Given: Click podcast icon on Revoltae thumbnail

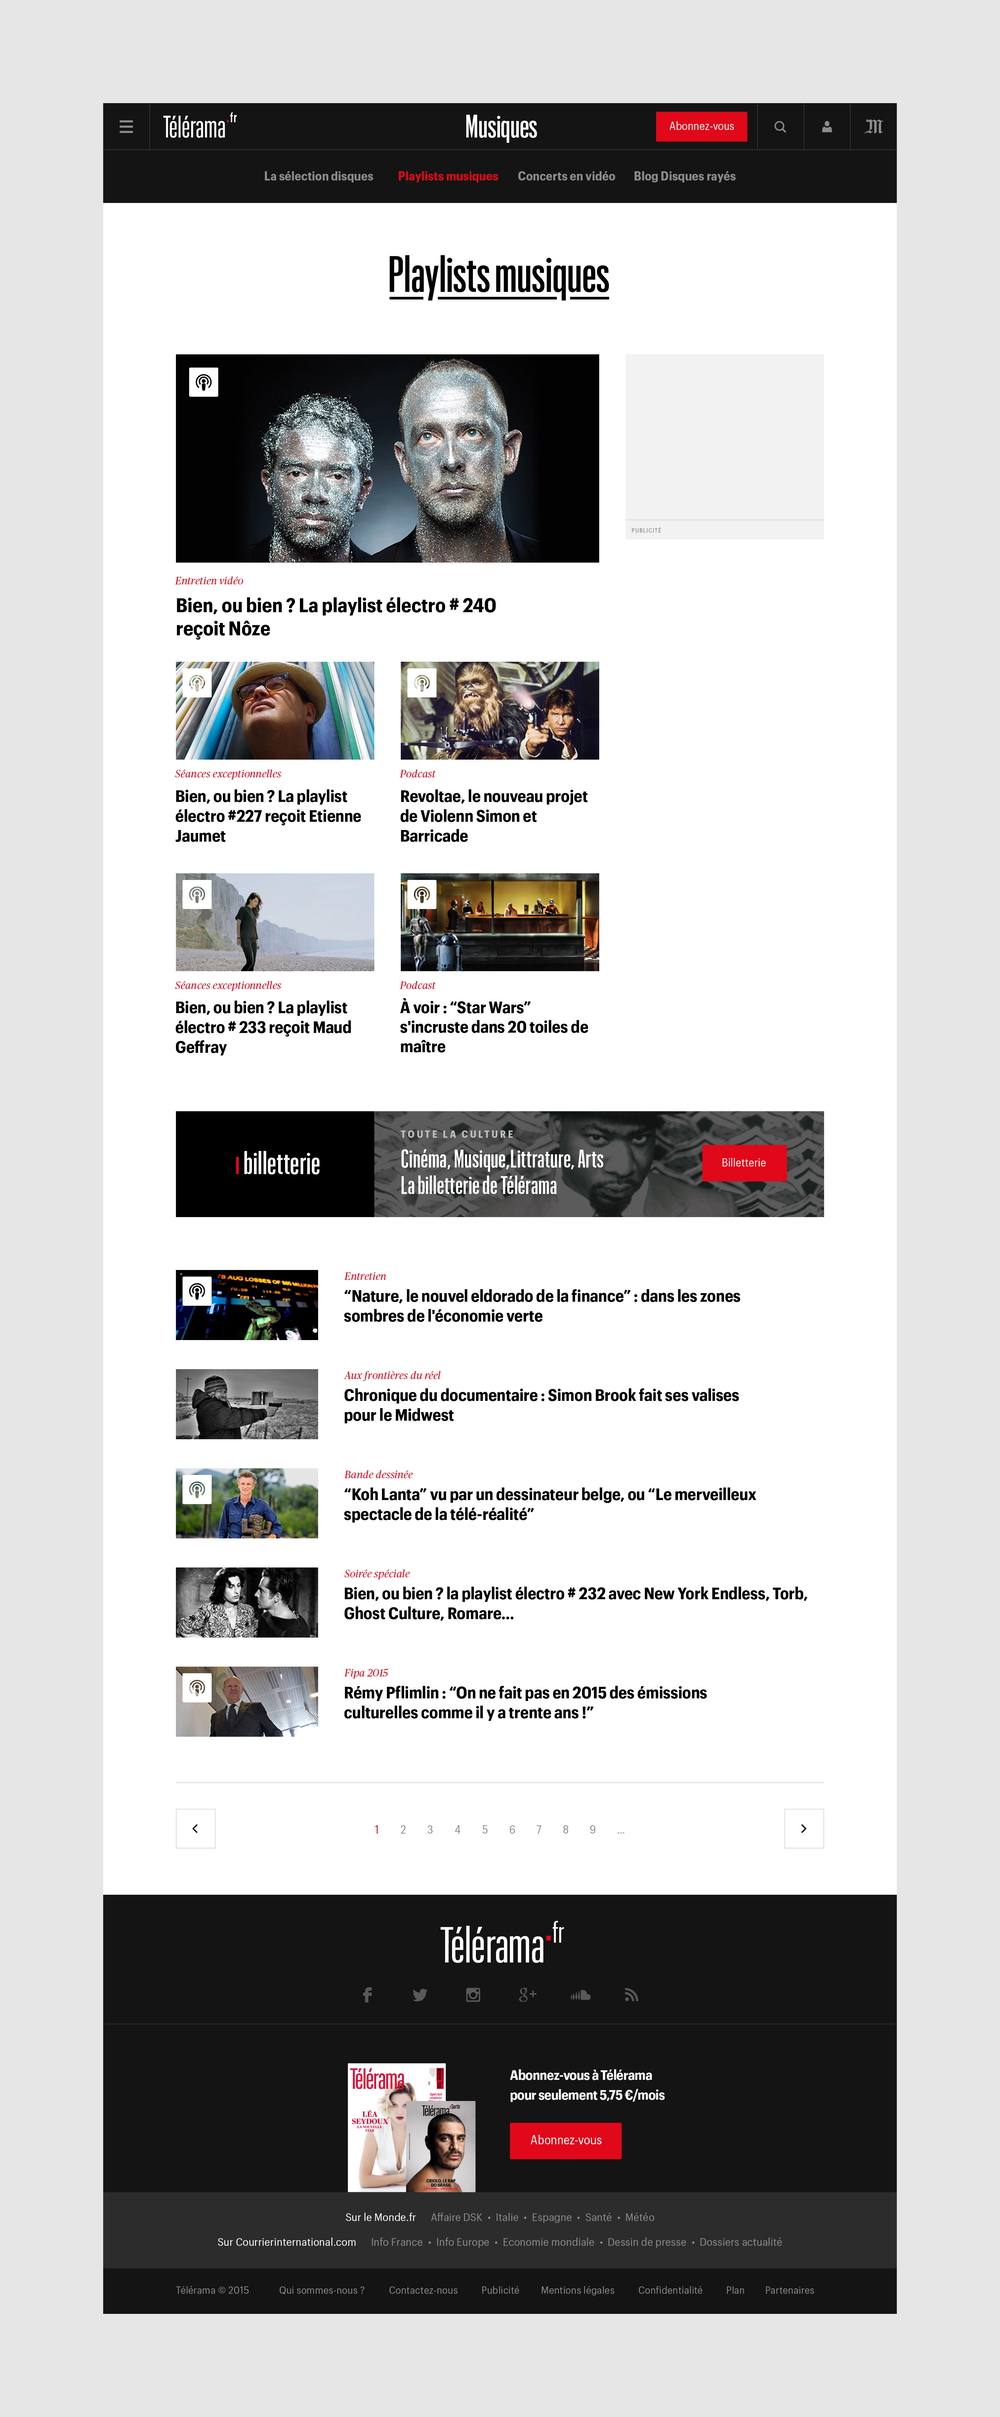Looking at the screenshot, I should coord(423,683).
